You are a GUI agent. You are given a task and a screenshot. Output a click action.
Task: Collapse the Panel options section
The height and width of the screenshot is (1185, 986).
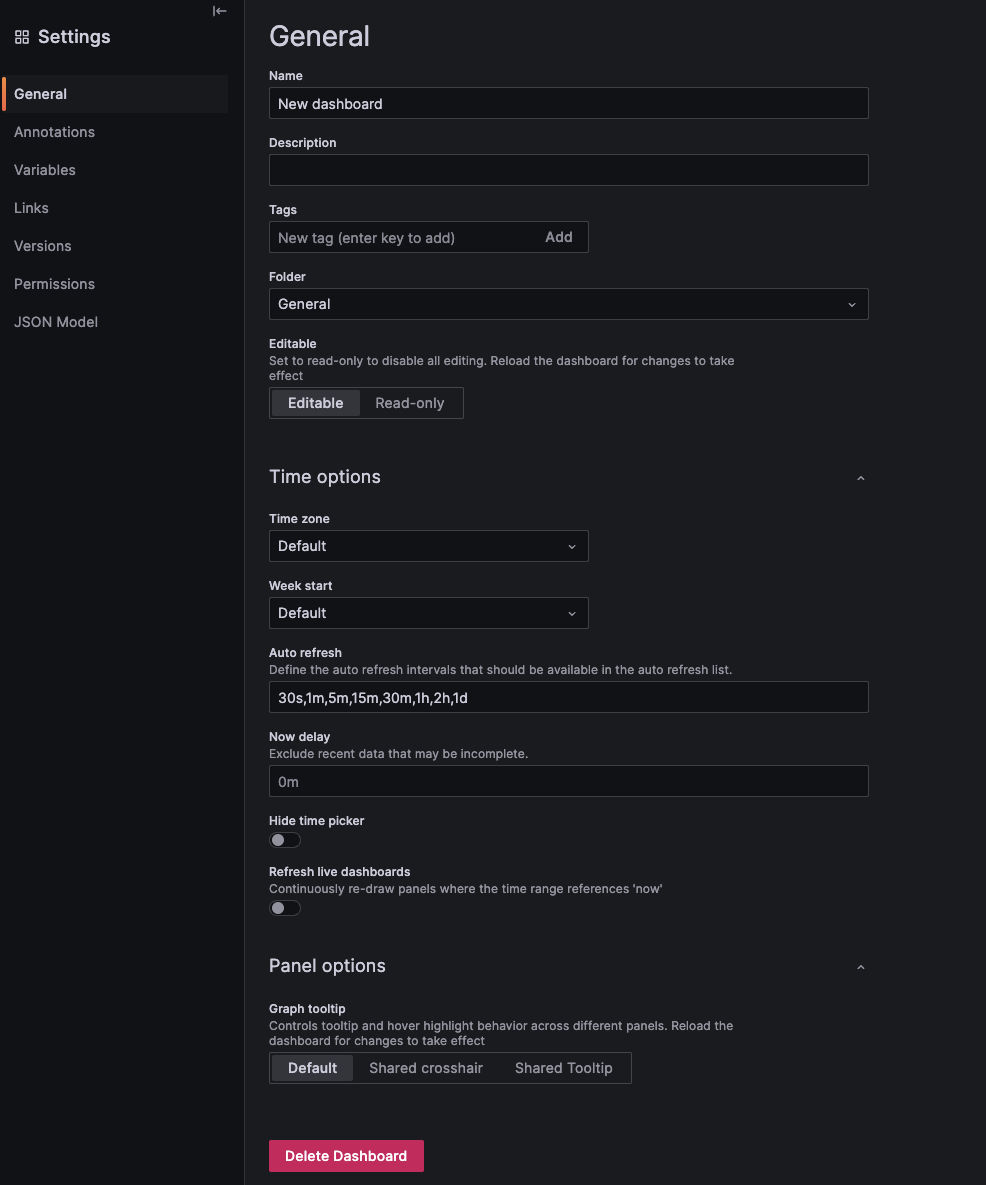pyautogui.click(x=860, y=967)
